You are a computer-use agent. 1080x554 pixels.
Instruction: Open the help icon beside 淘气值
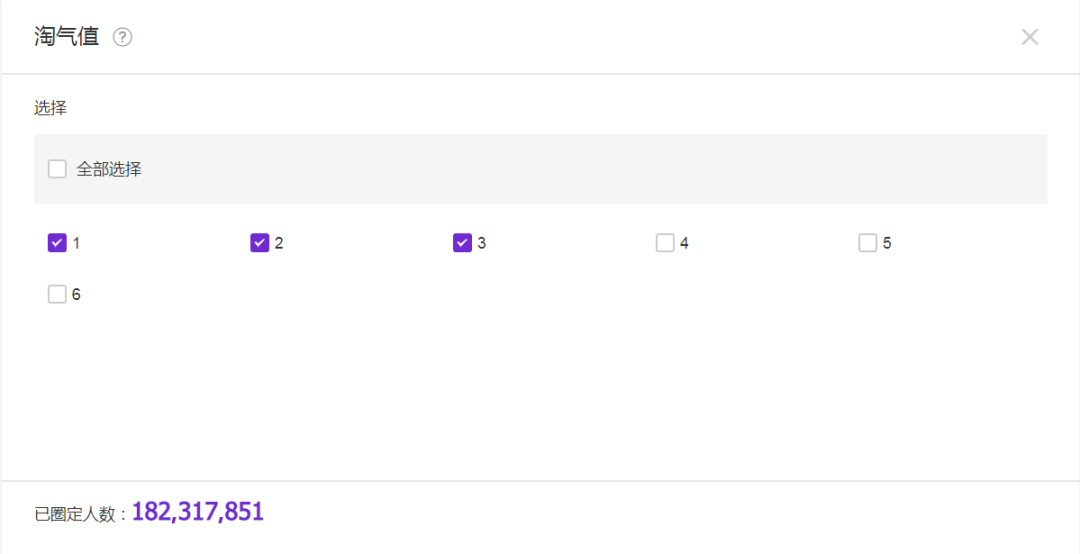pyautogui.click(x=123, y=37)
